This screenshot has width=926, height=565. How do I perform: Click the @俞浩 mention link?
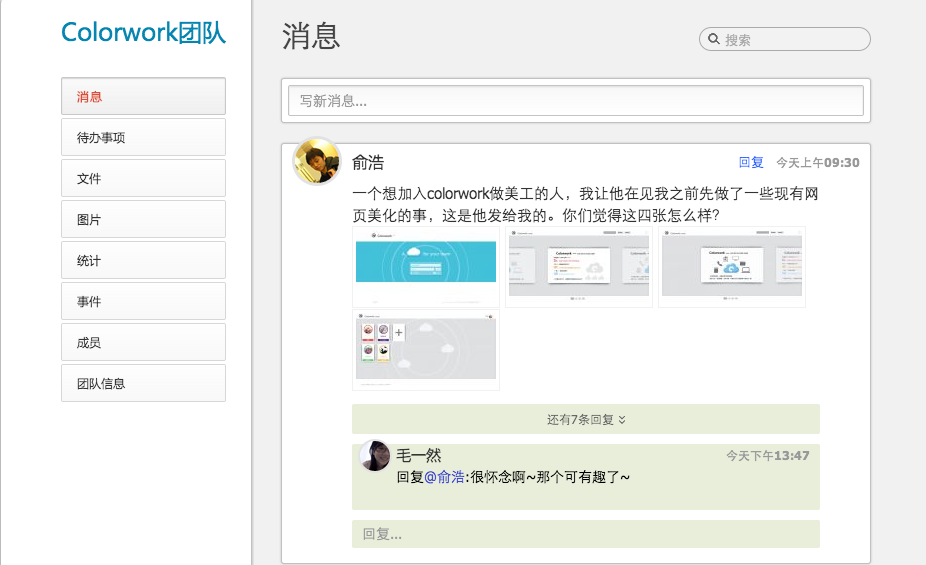tap(444, 477)
